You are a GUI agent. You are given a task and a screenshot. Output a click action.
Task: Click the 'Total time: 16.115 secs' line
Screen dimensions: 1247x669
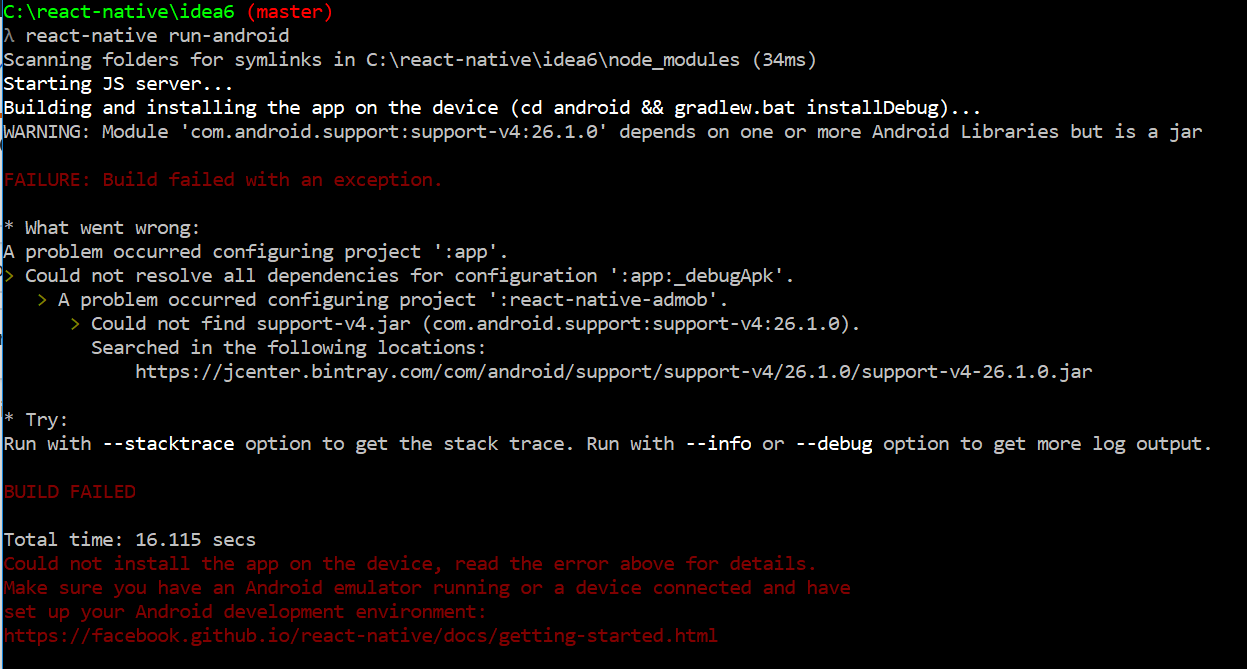coord(129,540)
